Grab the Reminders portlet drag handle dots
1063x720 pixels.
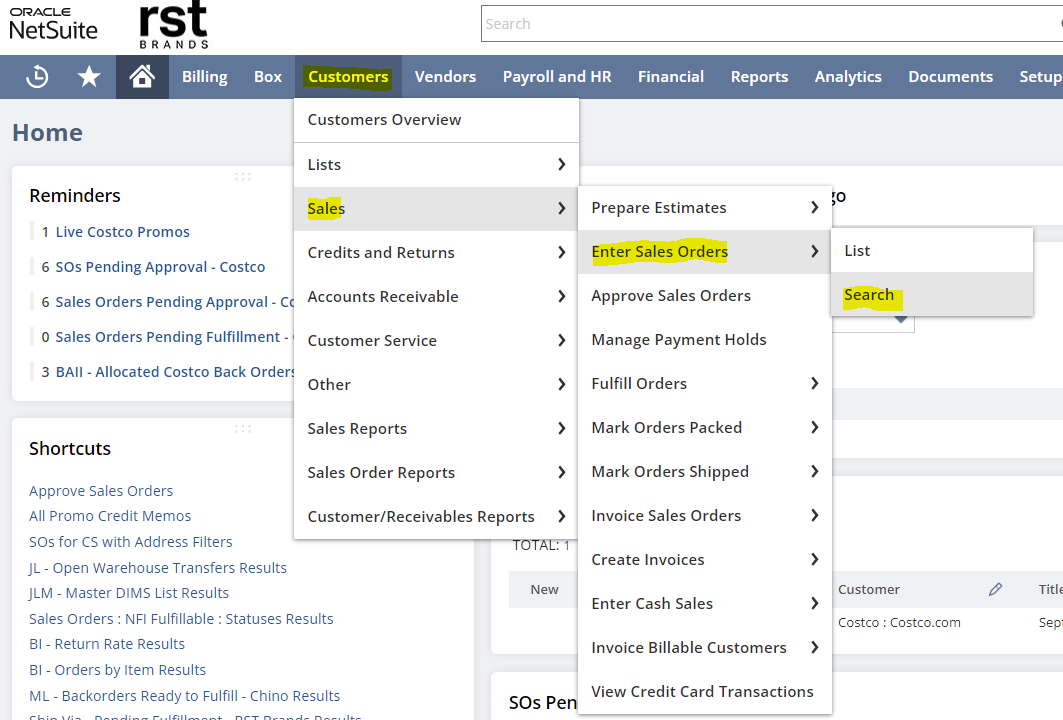tap(243, 177)
